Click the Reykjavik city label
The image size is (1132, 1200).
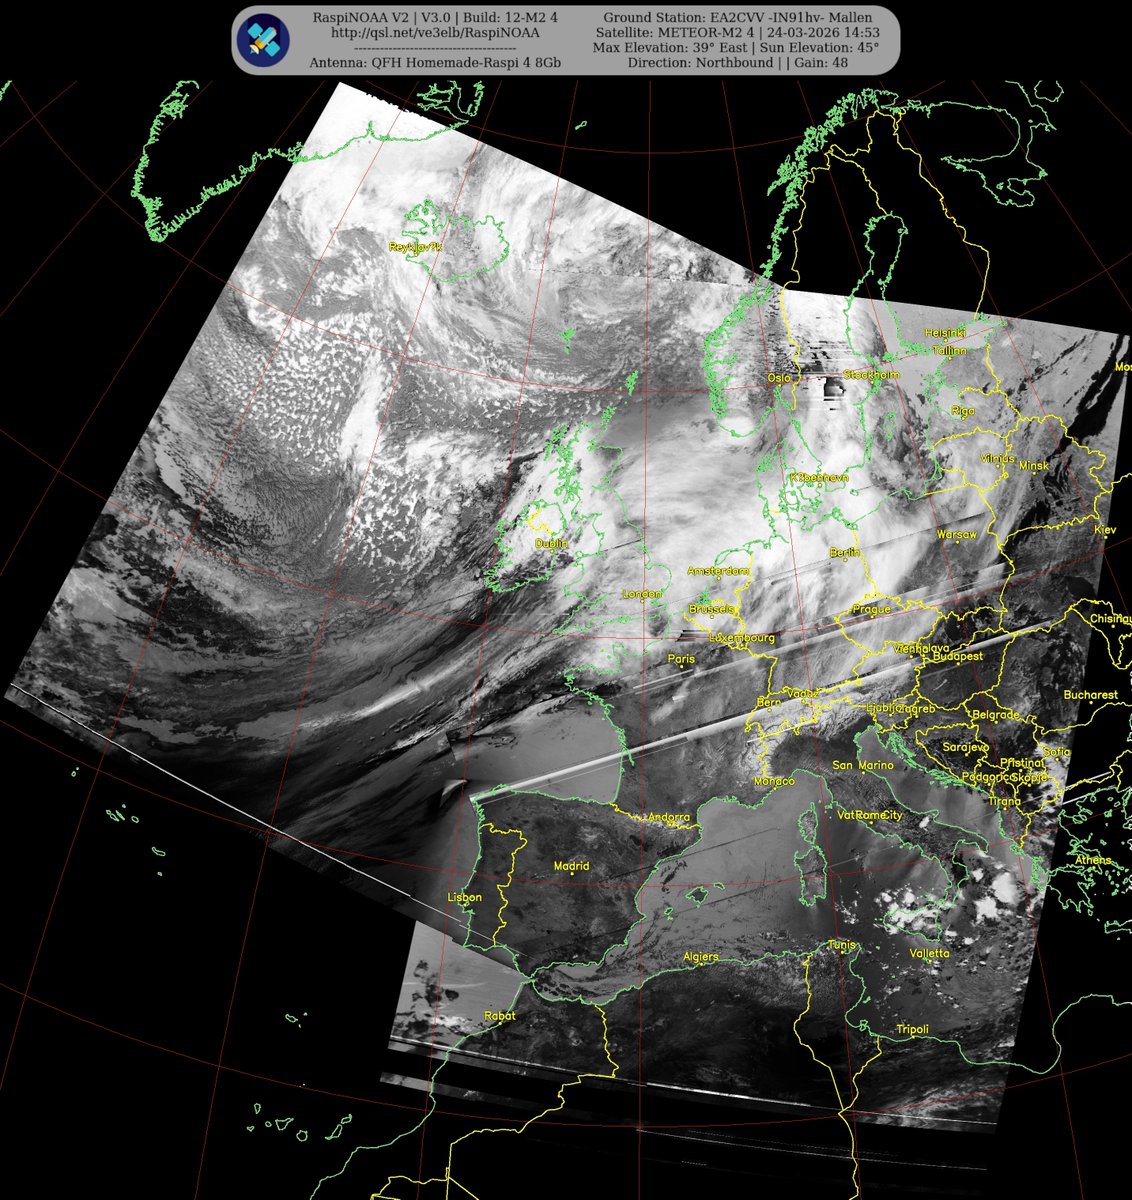click(415, 246)
